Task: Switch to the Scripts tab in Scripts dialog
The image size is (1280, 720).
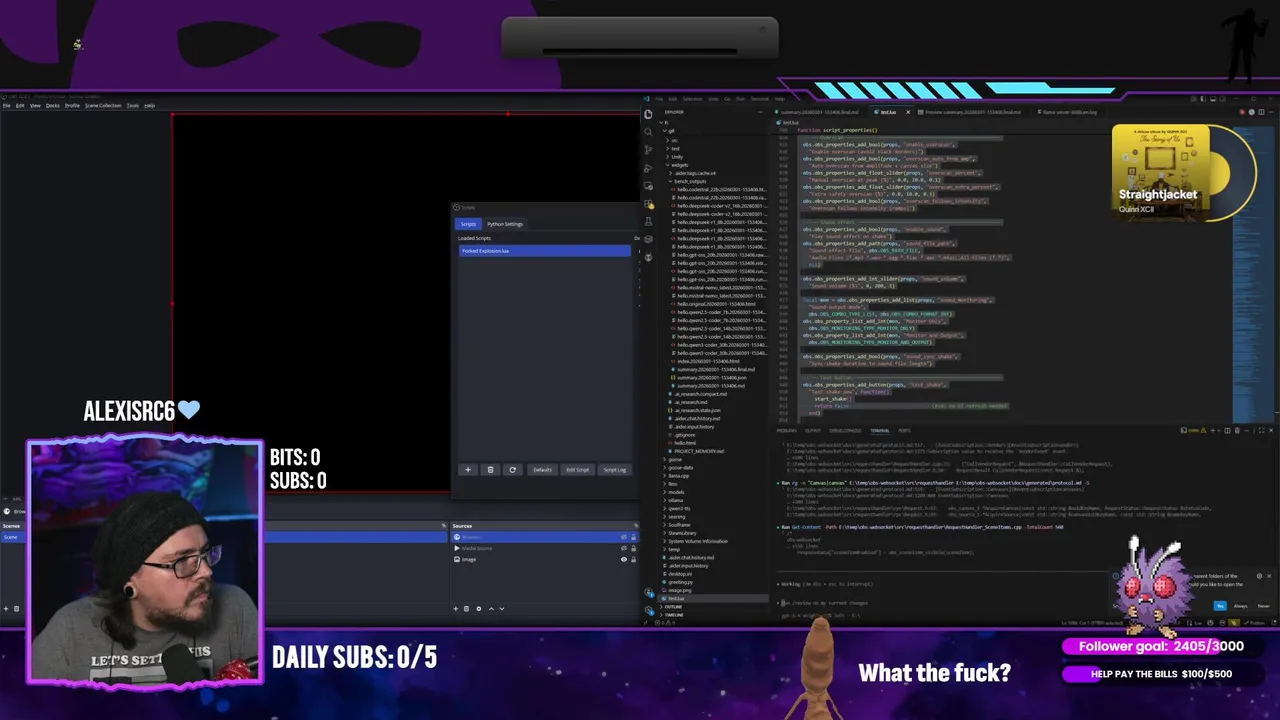Action: point(468,224)
